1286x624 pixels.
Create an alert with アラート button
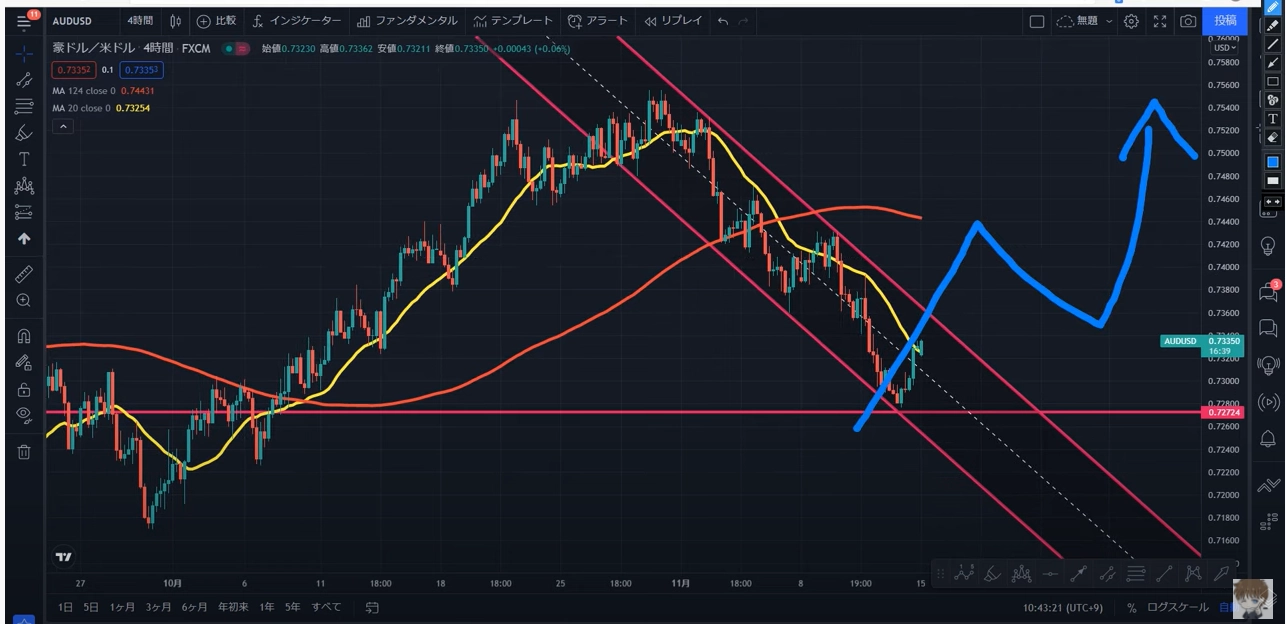tap(598, 21)
